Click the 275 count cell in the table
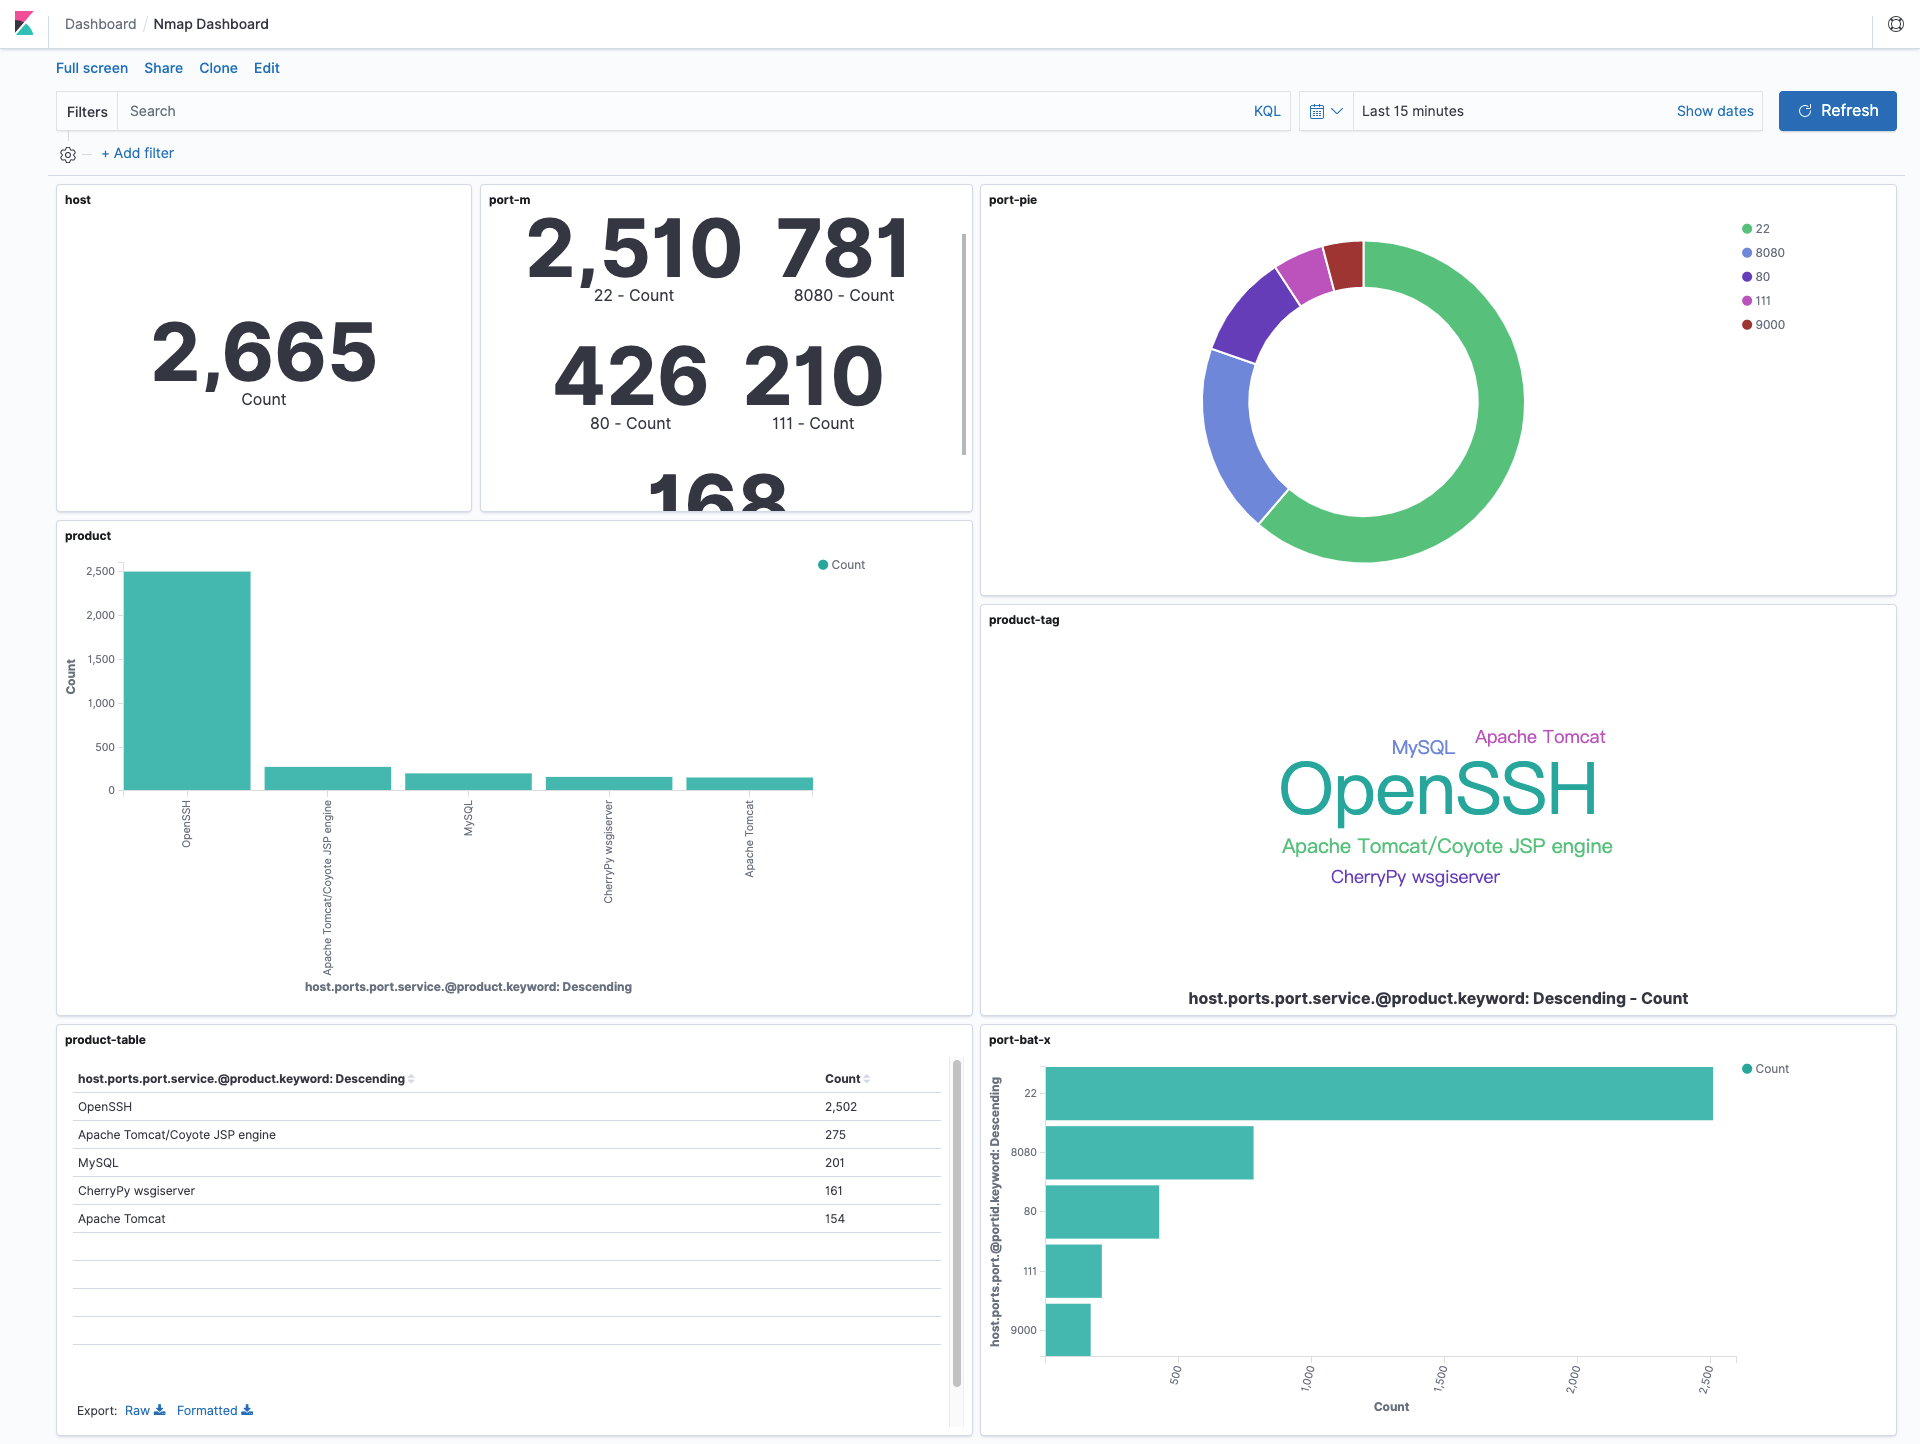The height and width of the screenshot is (1444, 1920). point(835,1135)
